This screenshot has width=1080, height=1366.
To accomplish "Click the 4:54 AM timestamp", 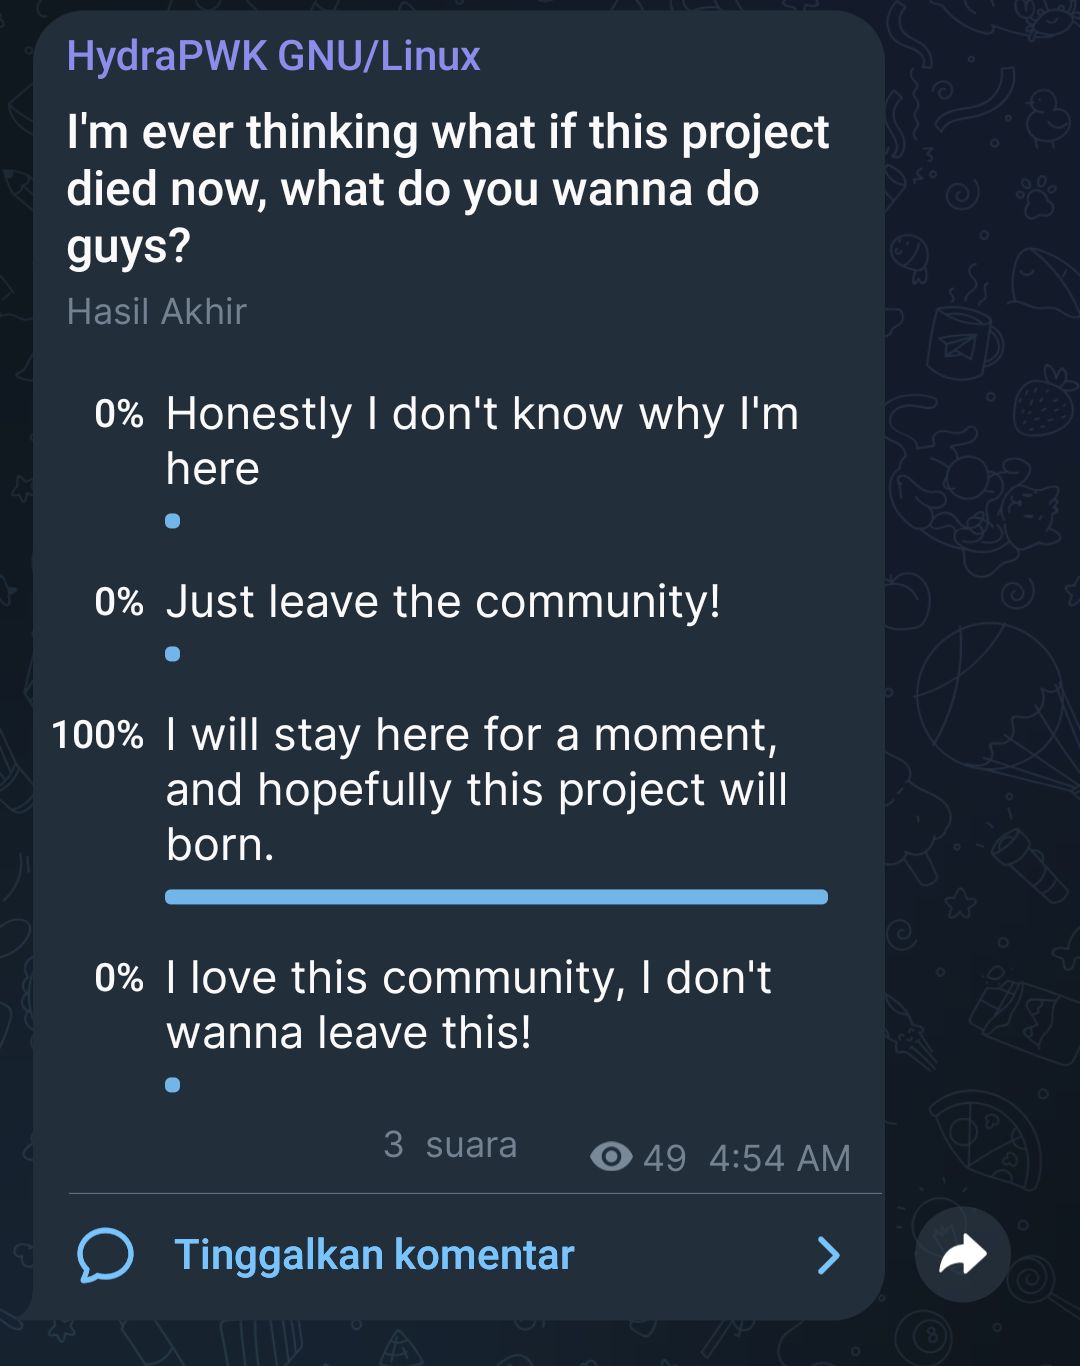I will [x=778, y=1157].
